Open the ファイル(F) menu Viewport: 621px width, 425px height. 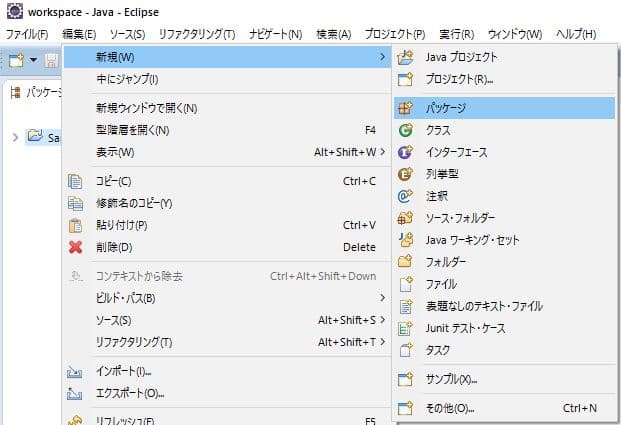point(27,34)
